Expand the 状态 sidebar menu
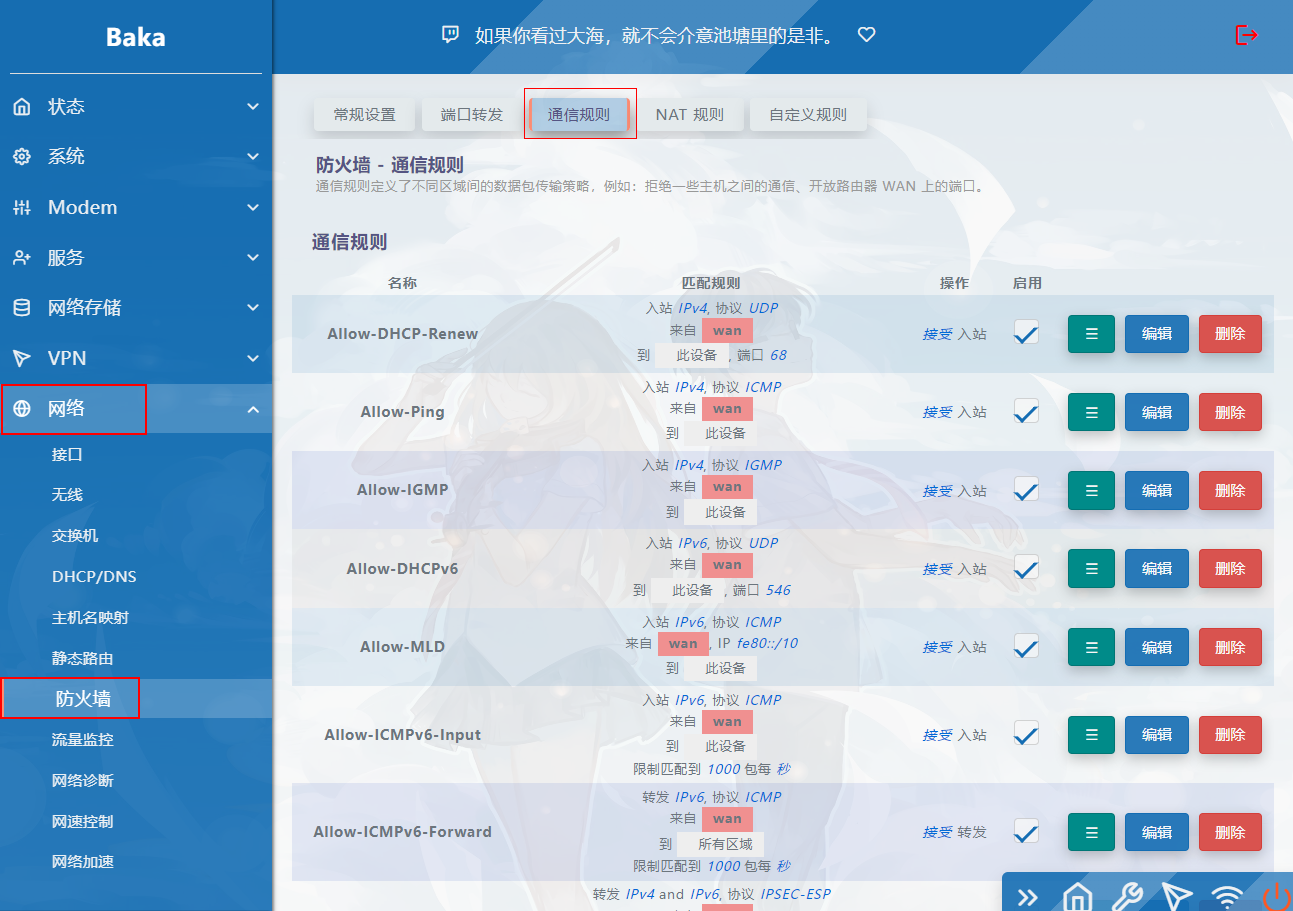 click(135, 107)
